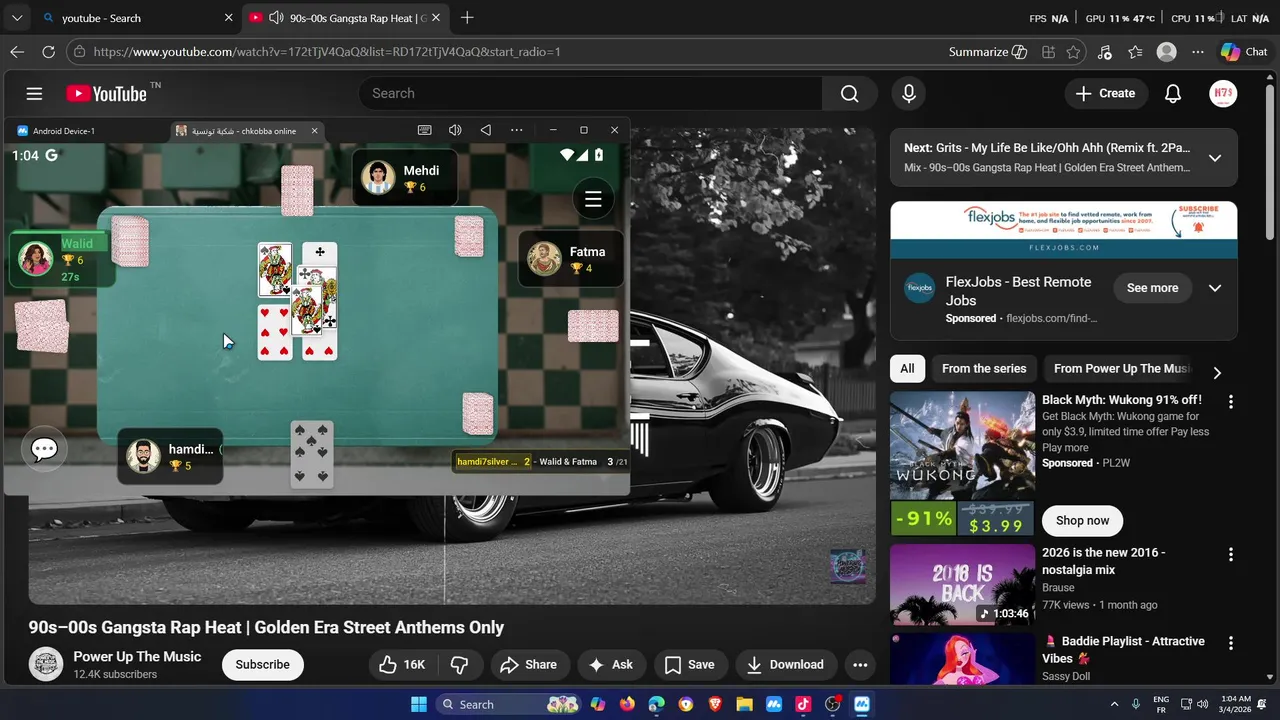Go back in the browser
The width and height of the screenshot is (1280, 720).
click(17, 52)
